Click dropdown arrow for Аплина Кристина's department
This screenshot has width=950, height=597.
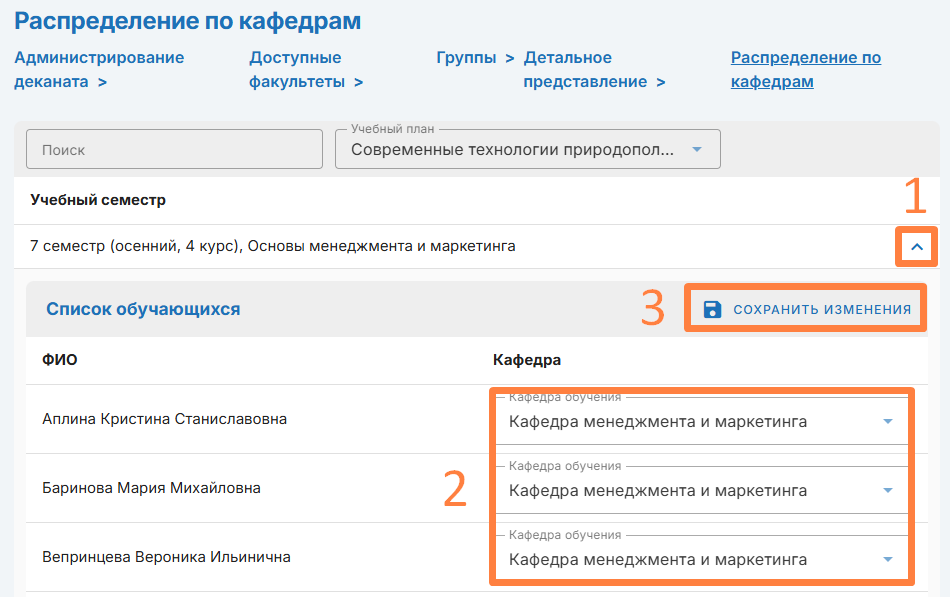[887, 422]
